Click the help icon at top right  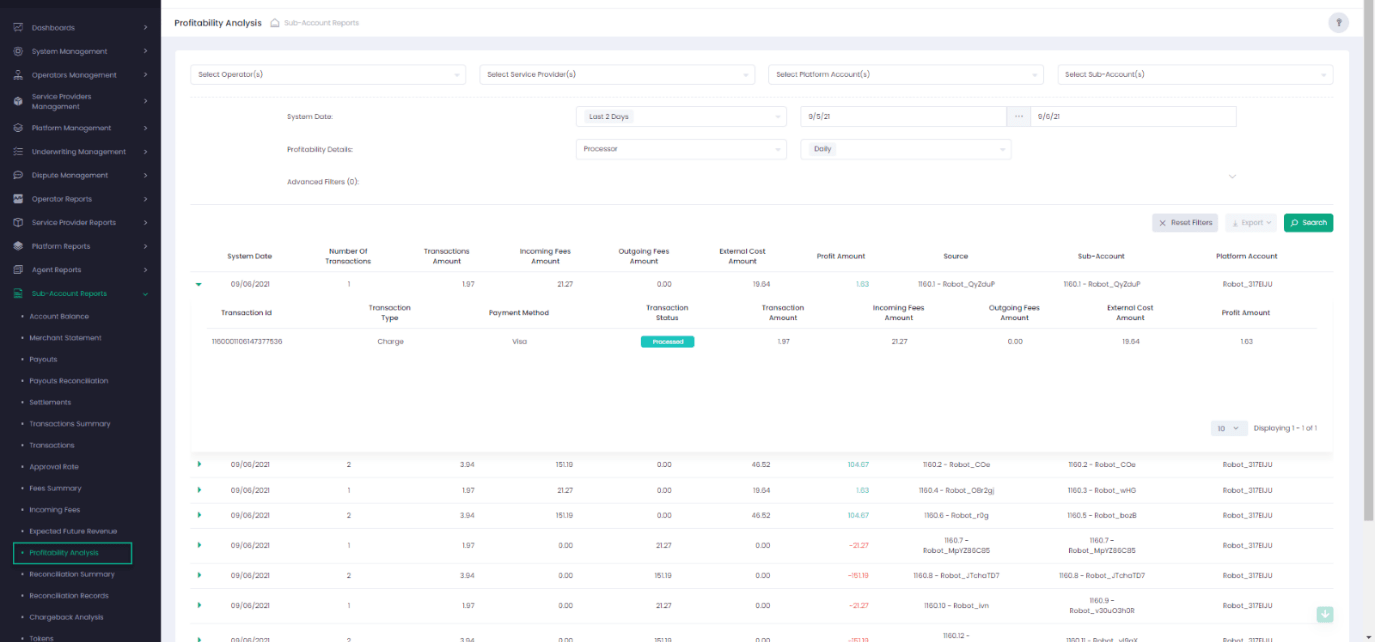[x=1337, y=23]
